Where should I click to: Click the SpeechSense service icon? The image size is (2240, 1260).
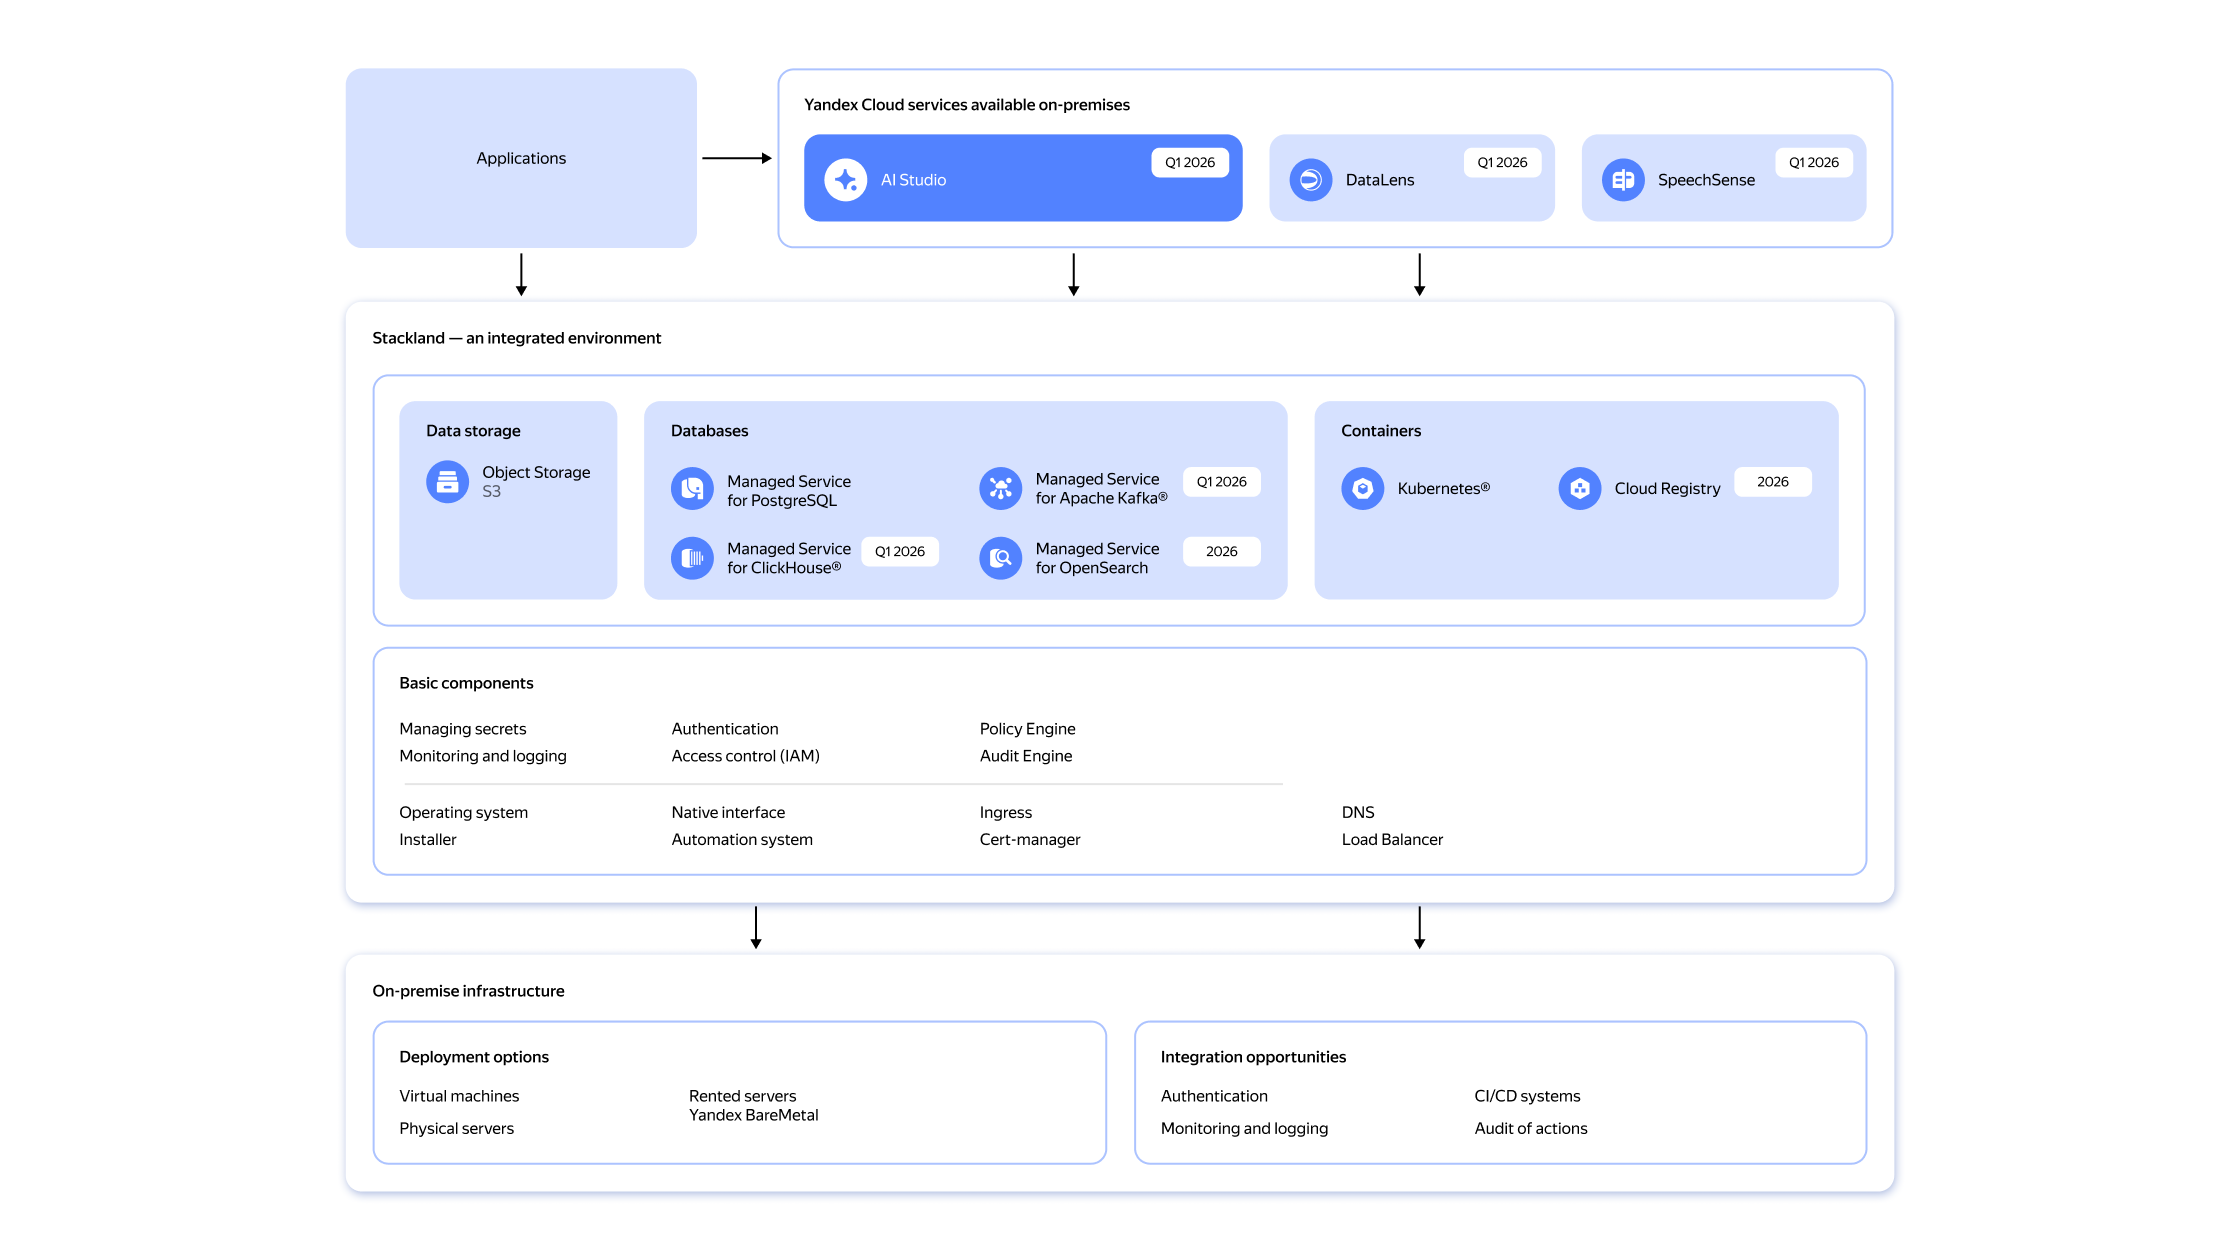(x=1622, y=180)
